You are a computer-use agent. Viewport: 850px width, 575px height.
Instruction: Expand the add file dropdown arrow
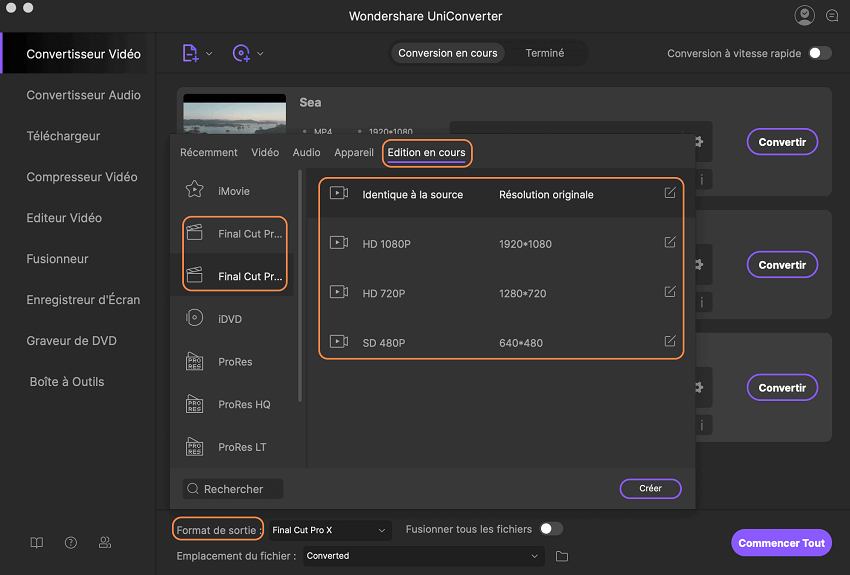pos(209,54)
